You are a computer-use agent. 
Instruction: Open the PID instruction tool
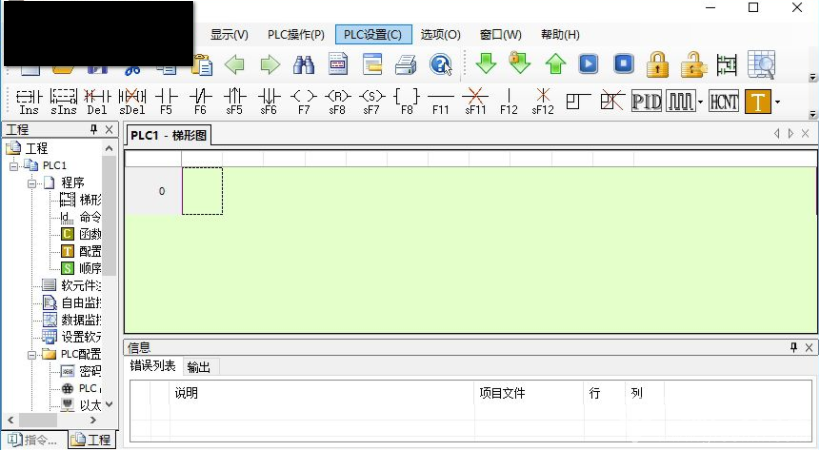point(647,101)
